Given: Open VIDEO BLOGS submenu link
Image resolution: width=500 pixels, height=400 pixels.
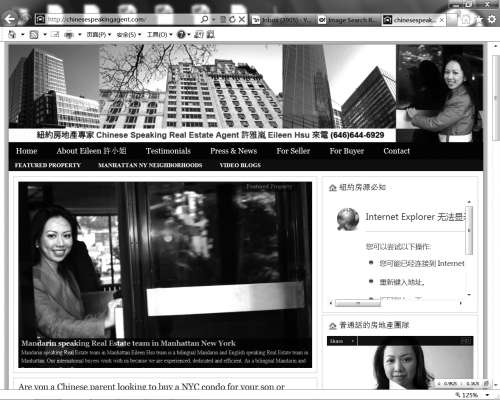Looking at the screenshot, I should [240, 165].
